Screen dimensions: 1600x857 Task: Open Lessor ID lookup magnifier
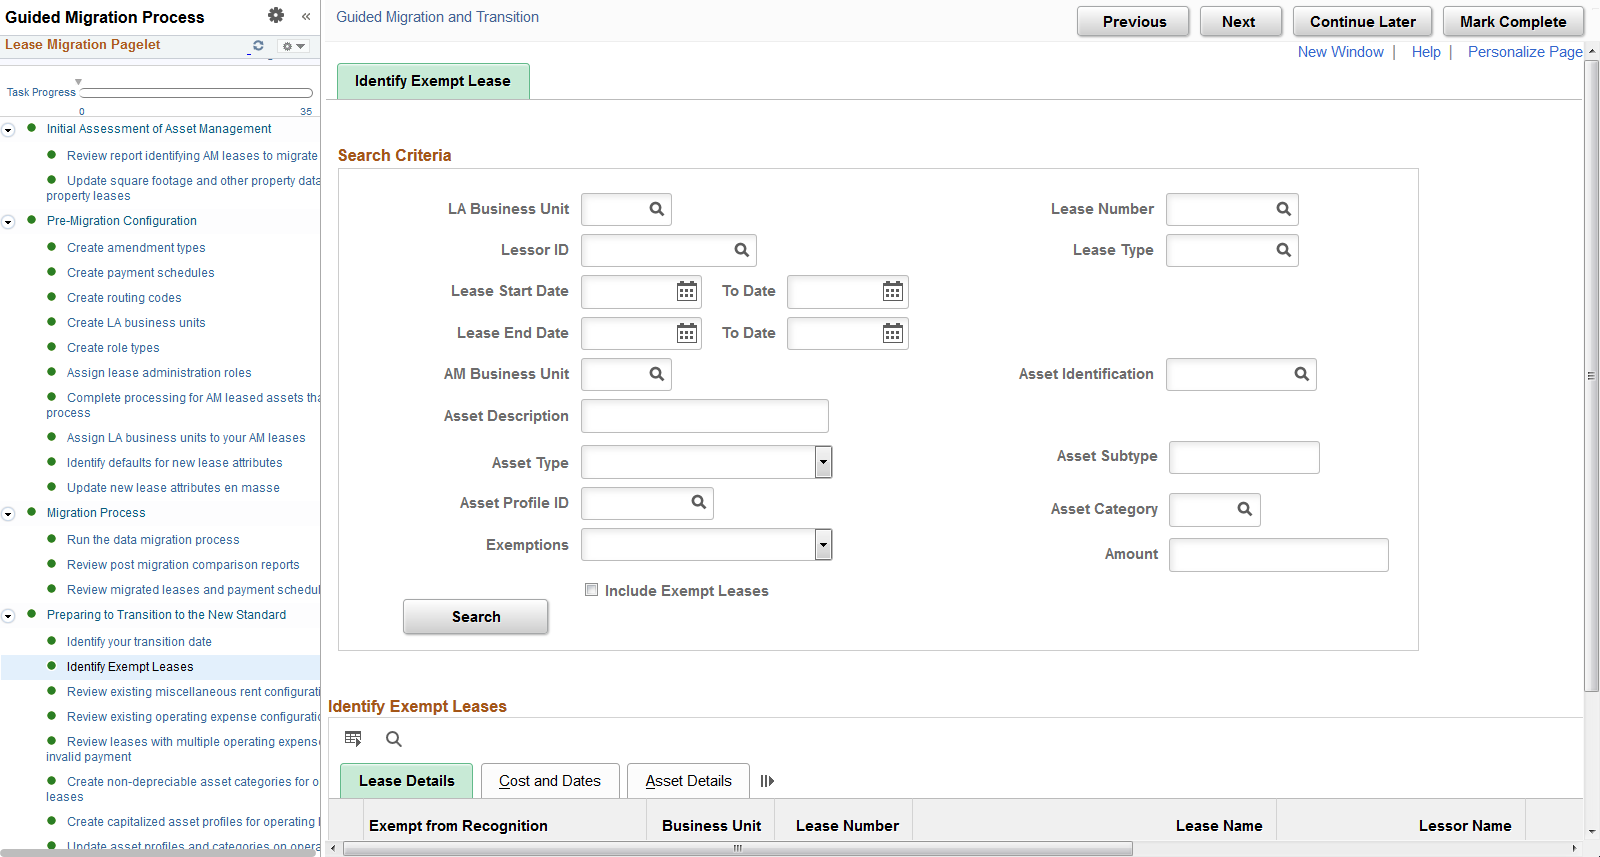coord(742,250)
